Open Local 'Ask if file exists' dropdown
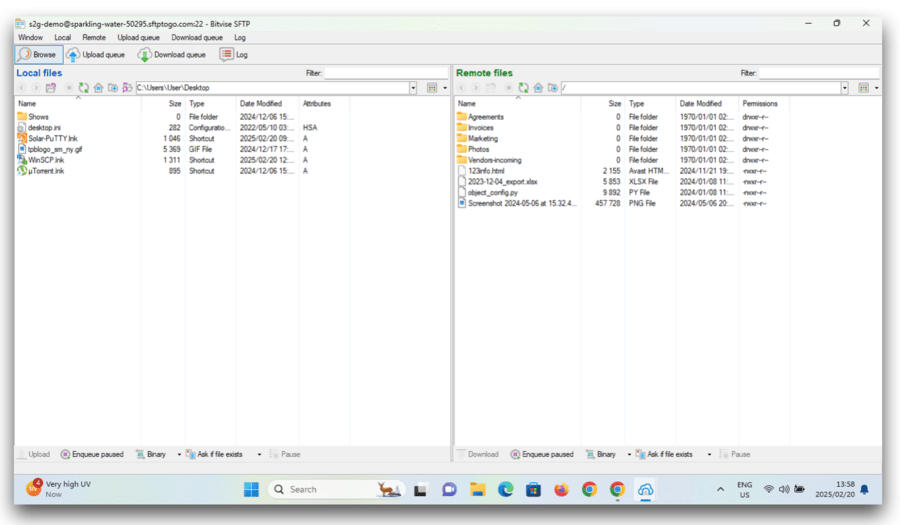 [x=259, y=454]
